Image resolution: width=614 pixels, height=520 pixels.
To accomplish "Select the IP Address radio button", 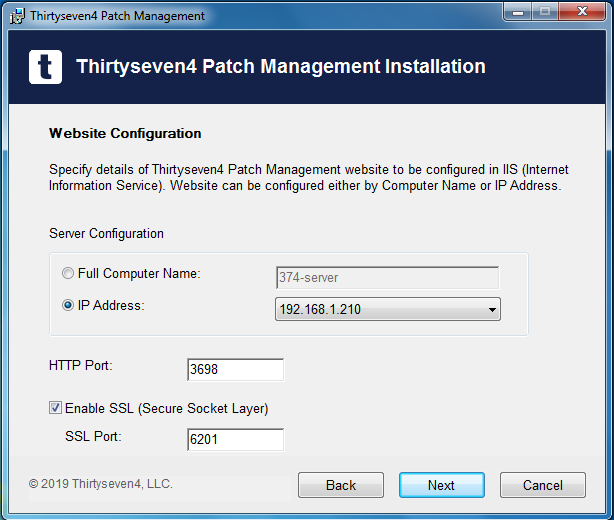I will click(68, 305).
